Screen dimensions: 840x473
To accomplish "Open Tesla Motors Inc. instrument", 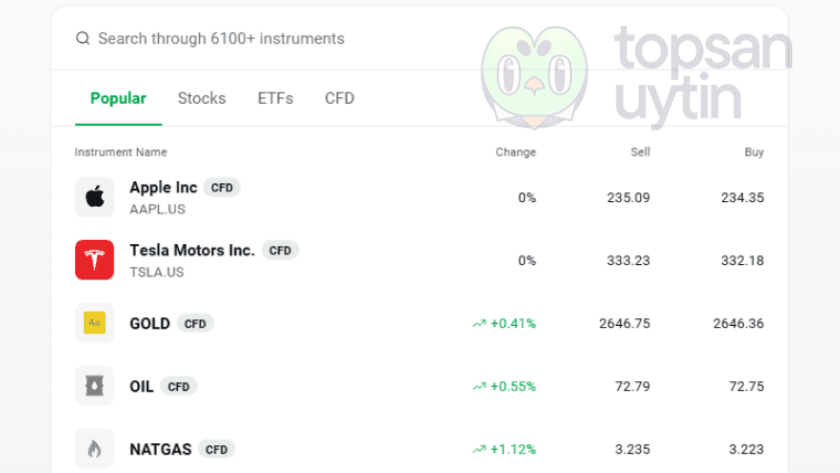I will pyautogui.click(x=192, y=250).
